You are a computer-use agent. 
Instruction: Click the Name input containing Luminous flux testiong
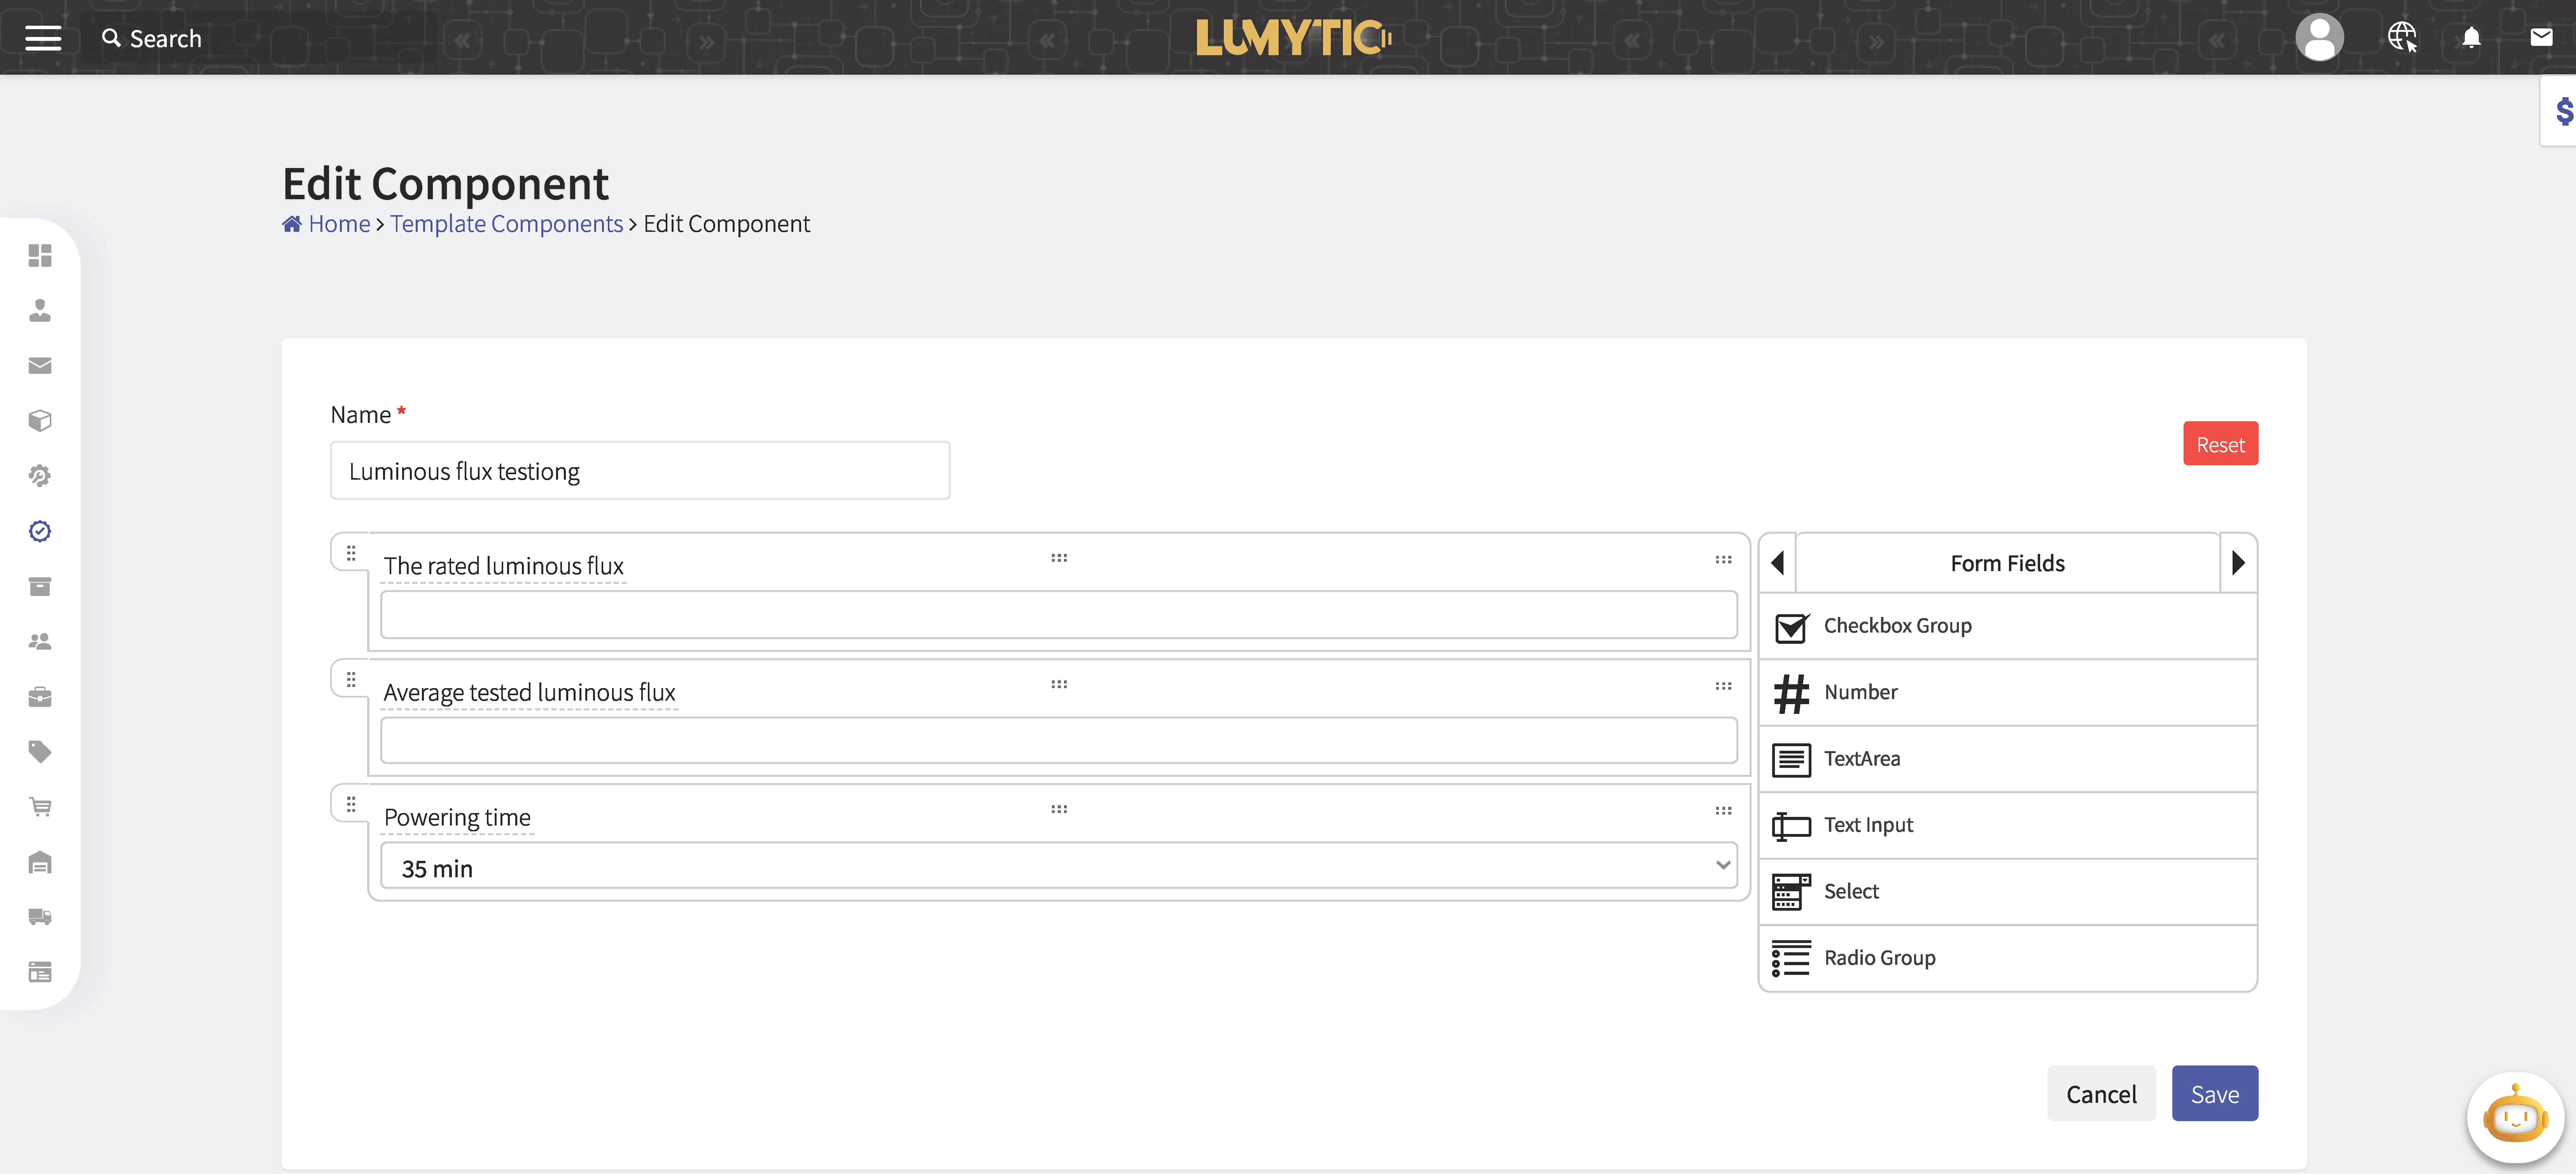pos(639,470)
